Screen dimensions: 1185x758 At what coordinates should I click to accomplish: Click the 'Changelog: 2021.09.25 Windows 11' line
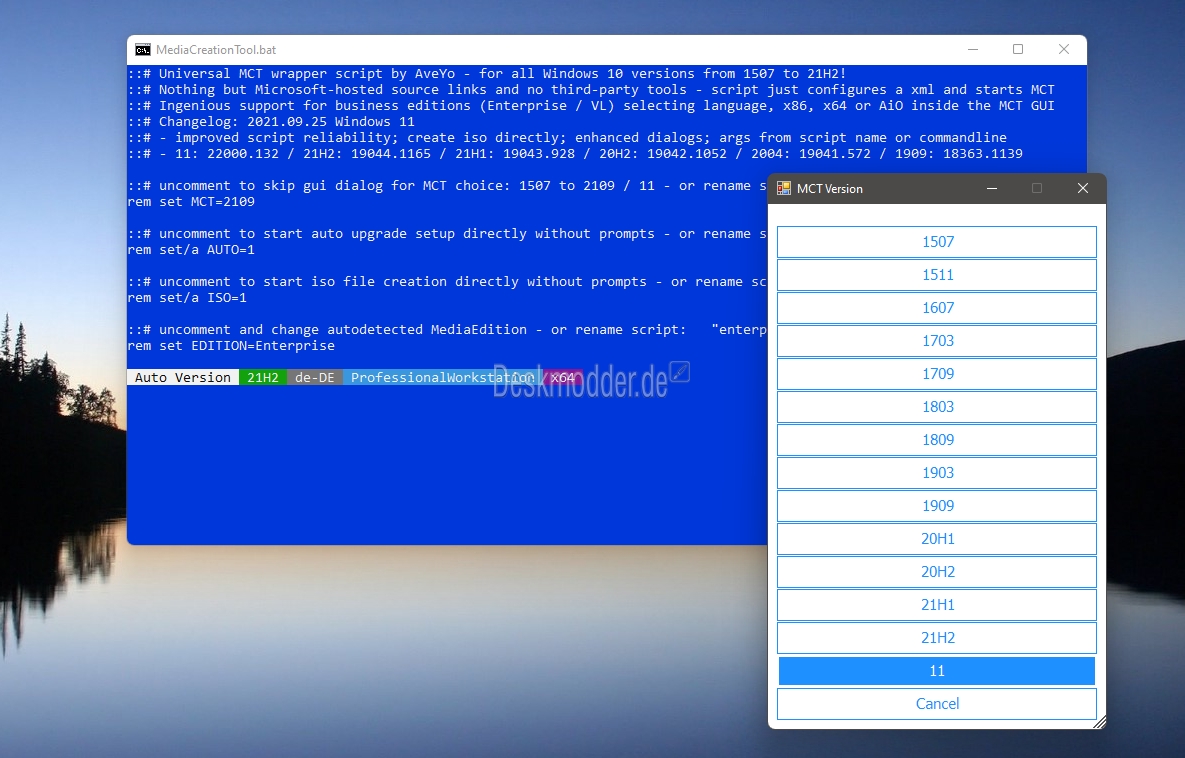pos(271,122)
